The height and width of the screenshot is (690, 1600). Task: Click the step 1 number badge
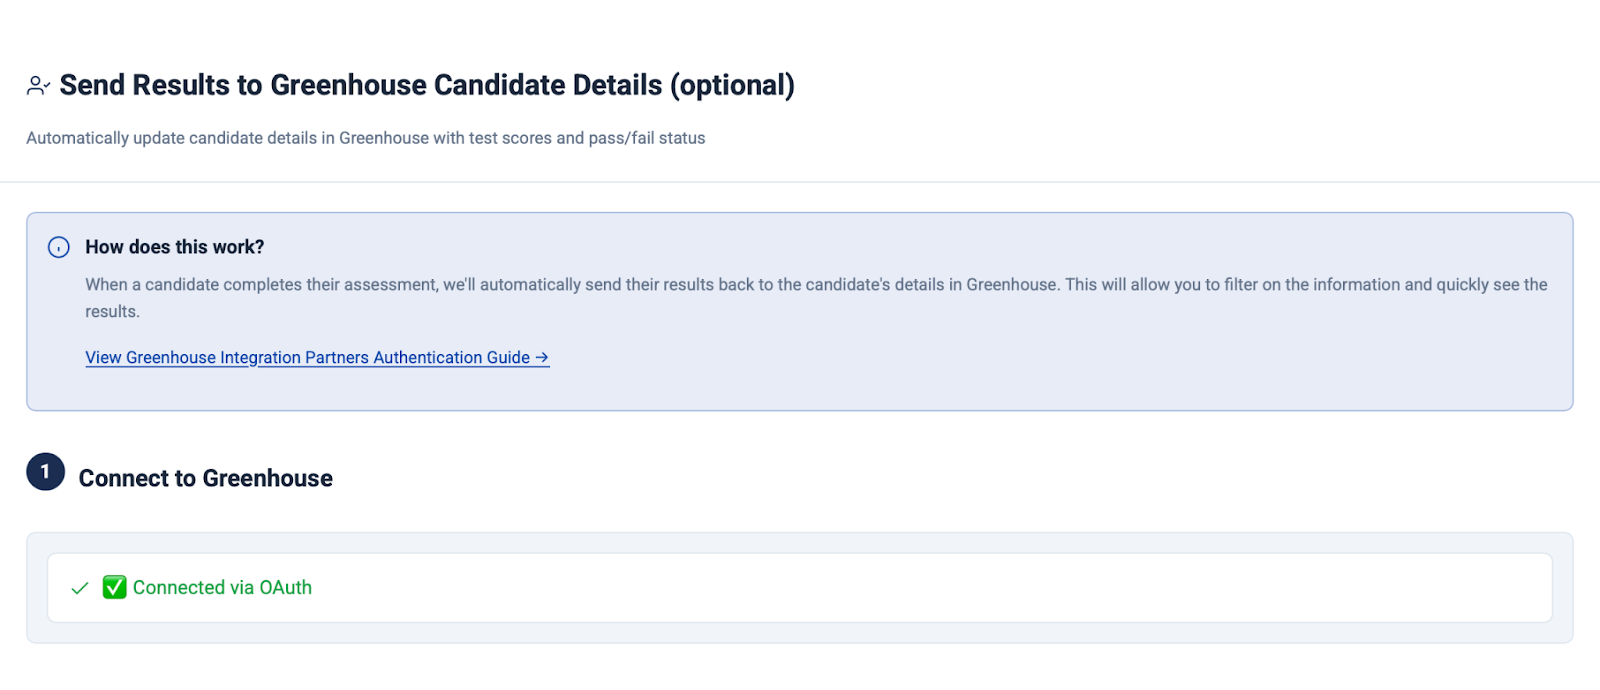pyautogui.click(x=46, y=472)
